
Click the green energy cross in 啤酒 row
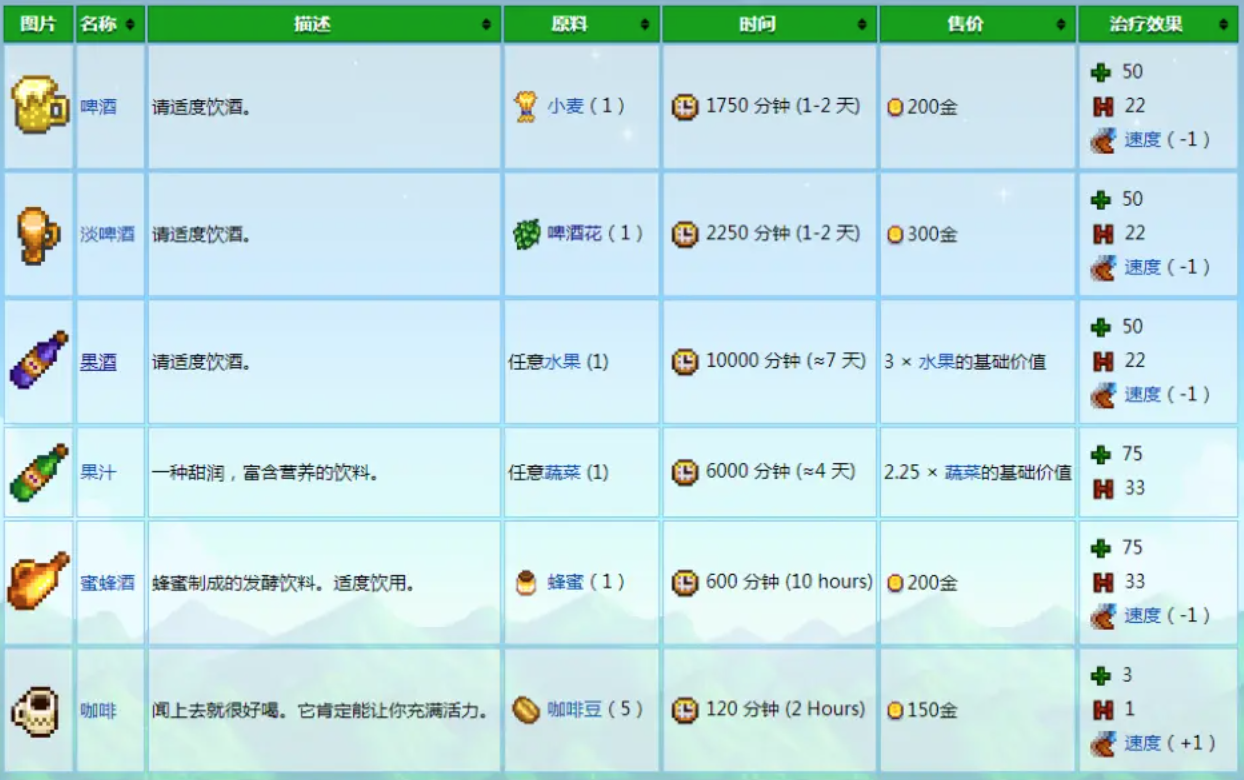coord(1101,72)
